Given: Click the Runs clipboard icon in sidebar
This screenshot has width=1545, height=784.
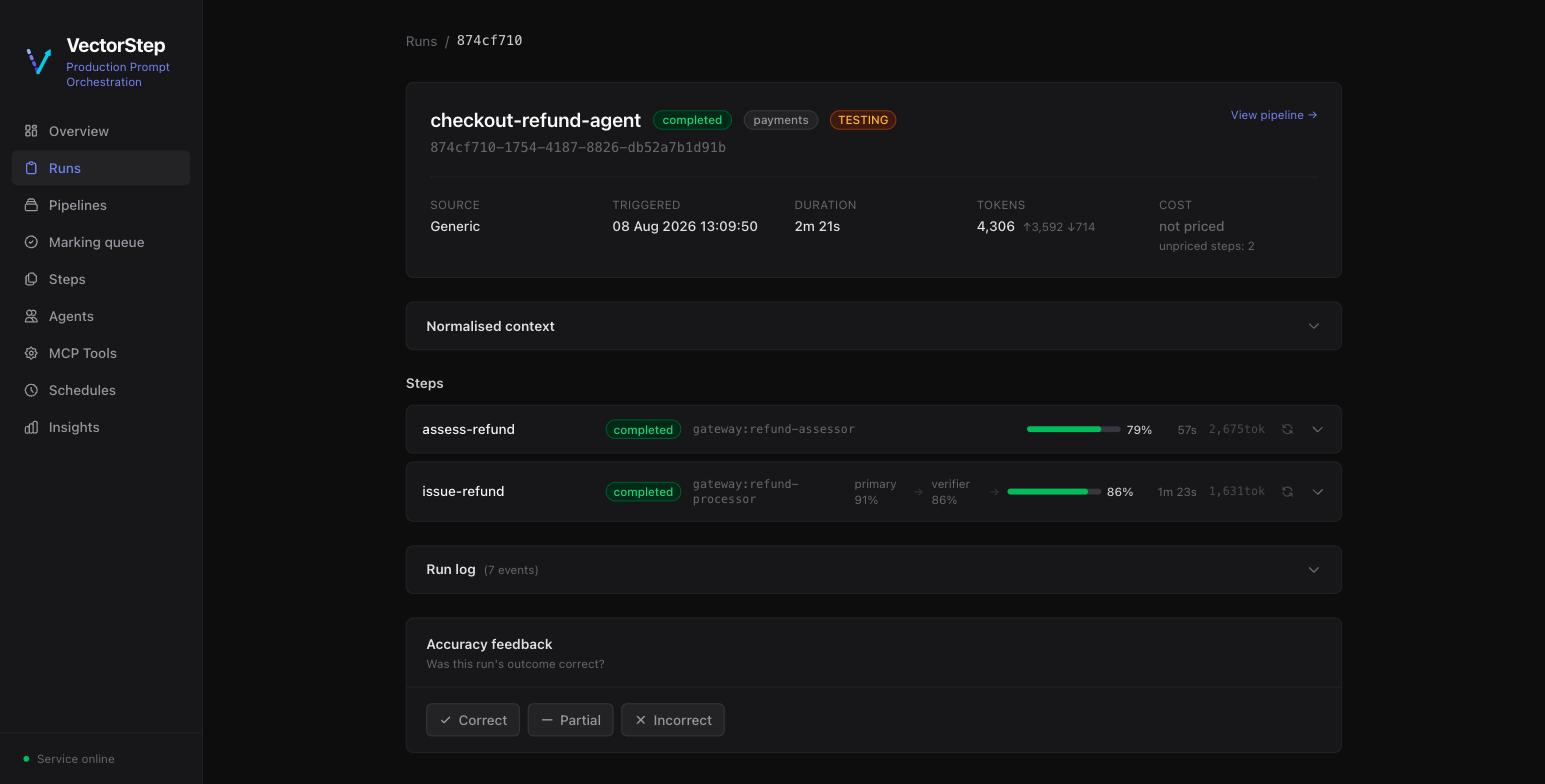Looking at the screenshot, I should coord(31,168).
